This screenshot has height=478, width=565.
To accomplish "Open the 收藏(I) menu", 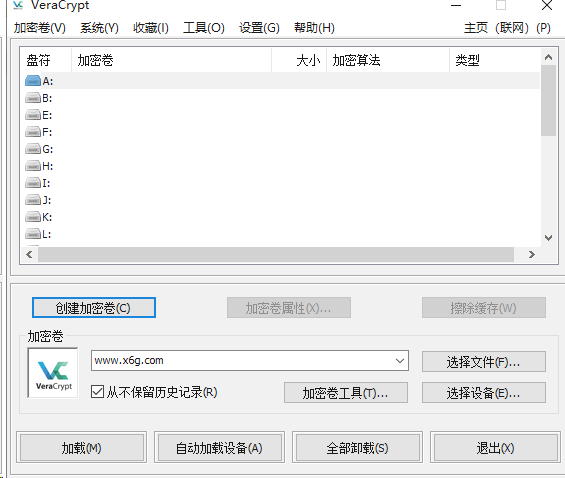I will [151, 28].
